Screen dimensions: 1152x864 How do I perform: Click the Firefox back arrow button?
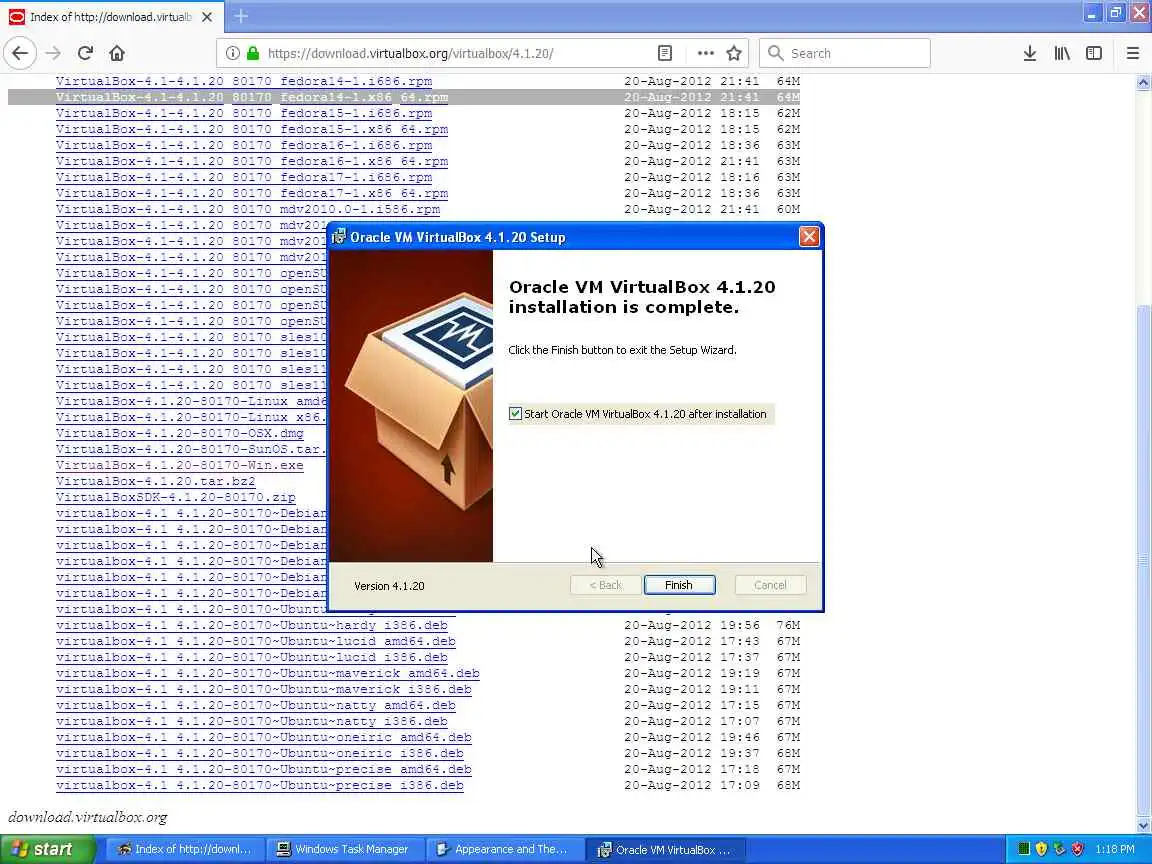click(20, 53)
